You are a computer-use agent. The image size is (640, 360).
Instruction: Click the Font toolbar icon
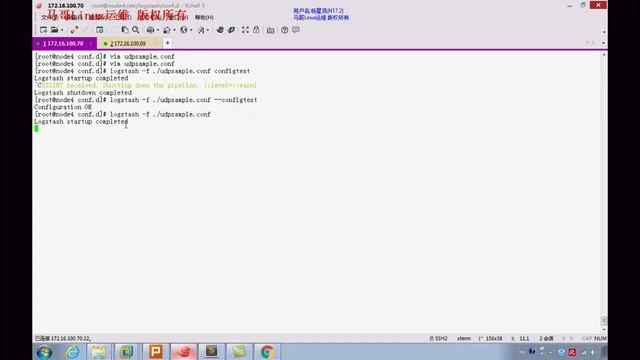(201, 30)
